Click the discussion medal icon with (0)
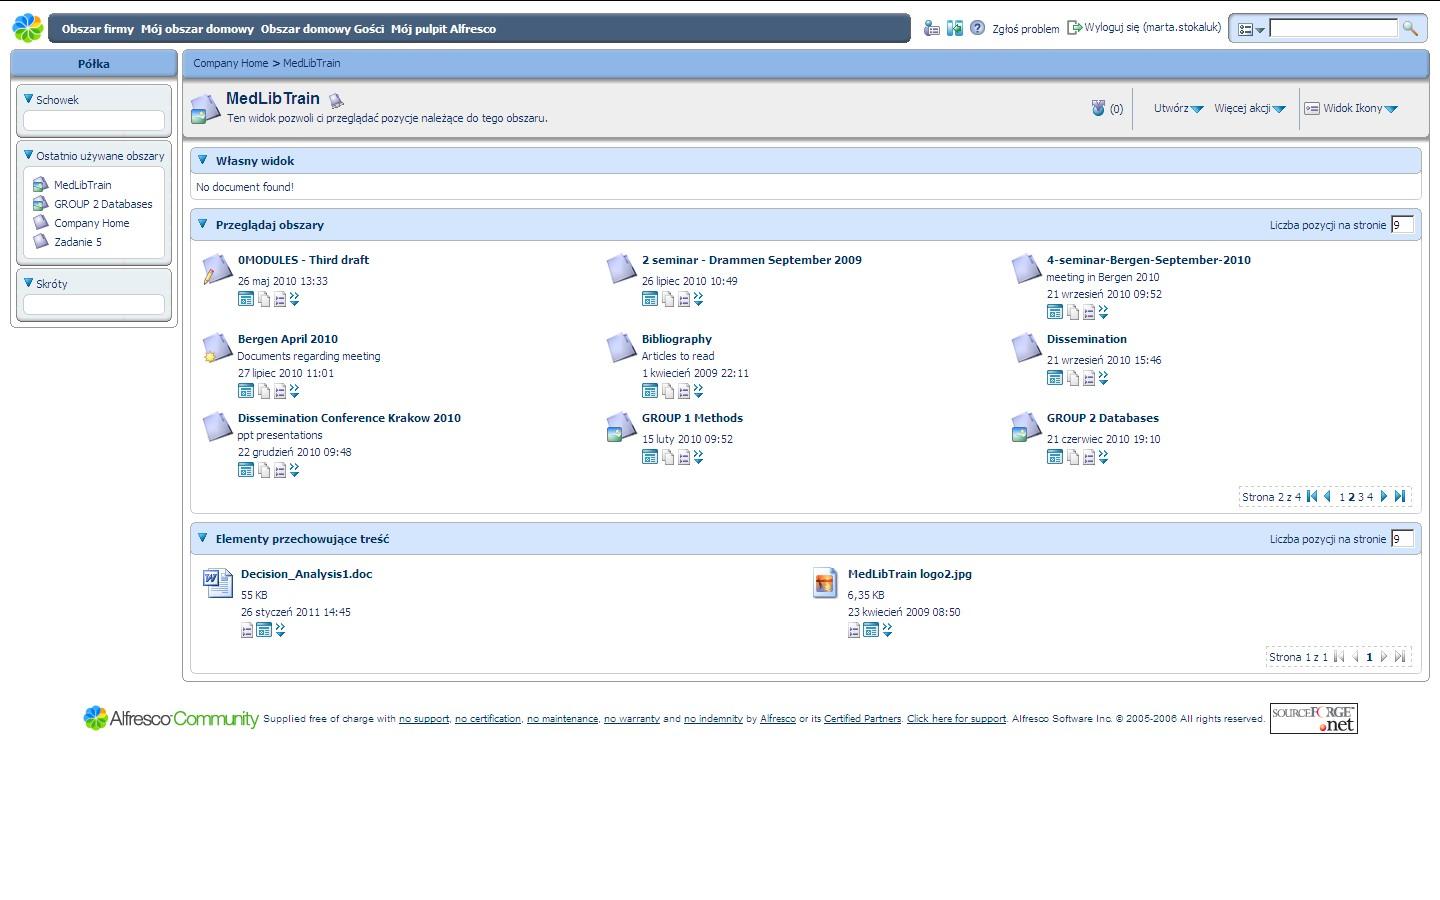Viewport: 1440px width, 900px height. point(1098,108)
